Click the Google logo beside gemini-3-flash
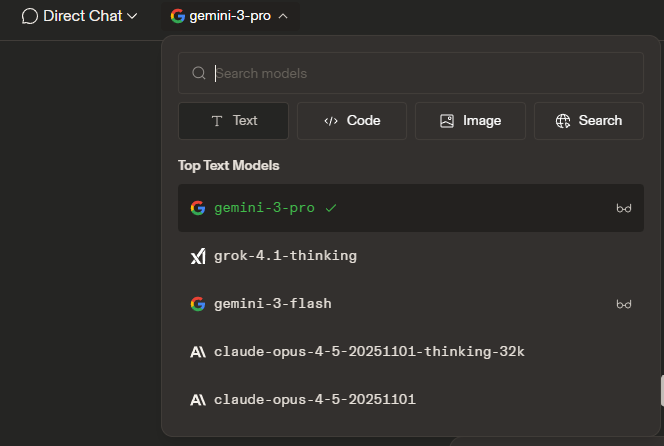Viewport: 664px width, 446px height. click(198, 303)
